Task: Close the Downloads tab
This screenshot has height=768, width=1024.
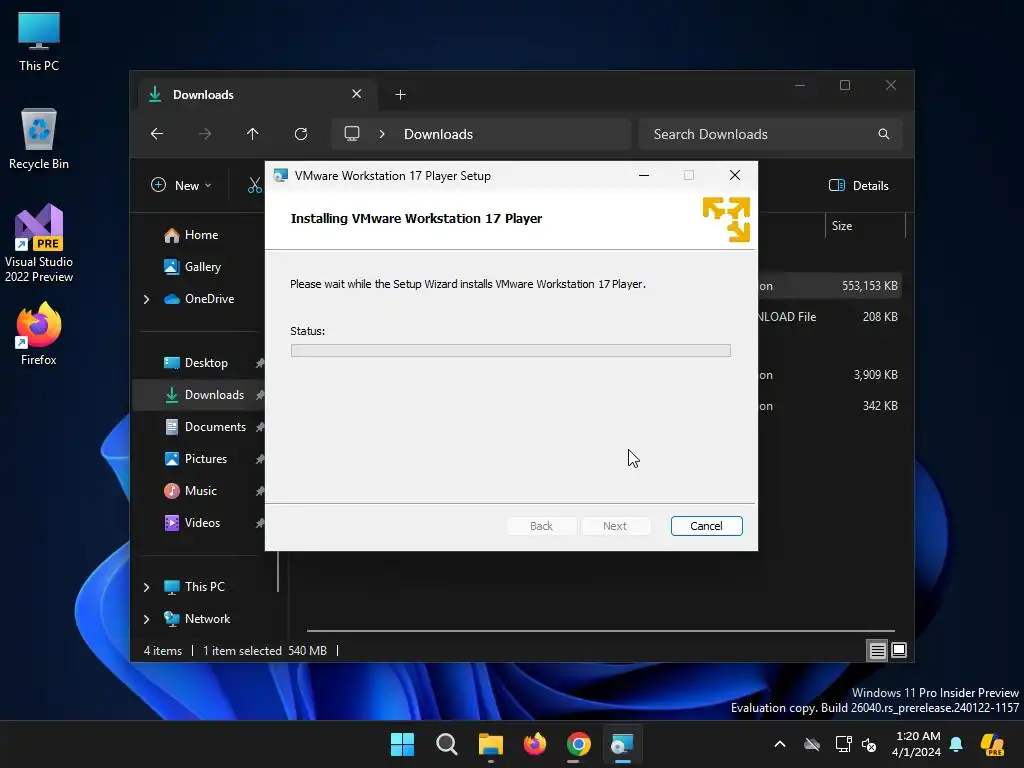Action: point(357,94)
